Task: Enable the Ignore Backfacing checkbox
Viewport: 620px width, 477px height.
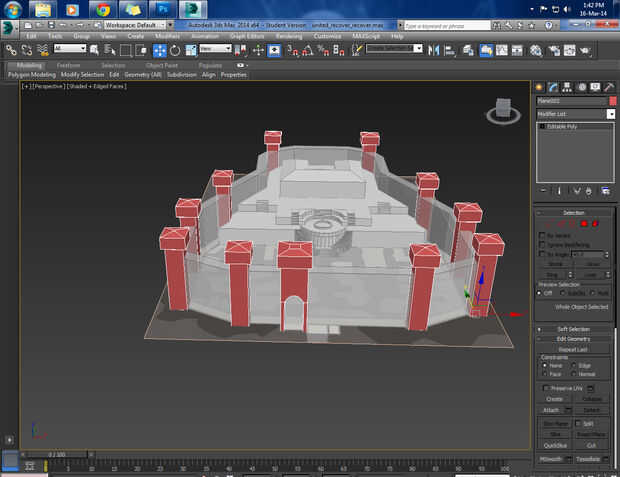Action: pos(543,244)
